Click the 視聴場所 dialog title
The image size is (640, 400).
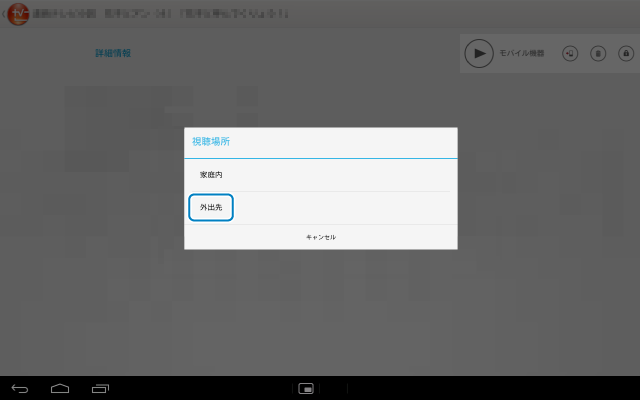[x=211, y=142]
